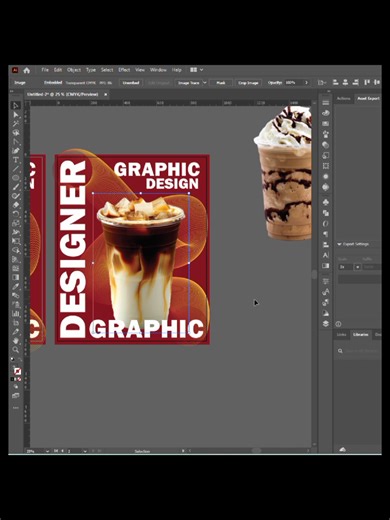The height and width of the screenshot is (520, 390).
Task: Open the Effect menu
Action: point(124,70)
